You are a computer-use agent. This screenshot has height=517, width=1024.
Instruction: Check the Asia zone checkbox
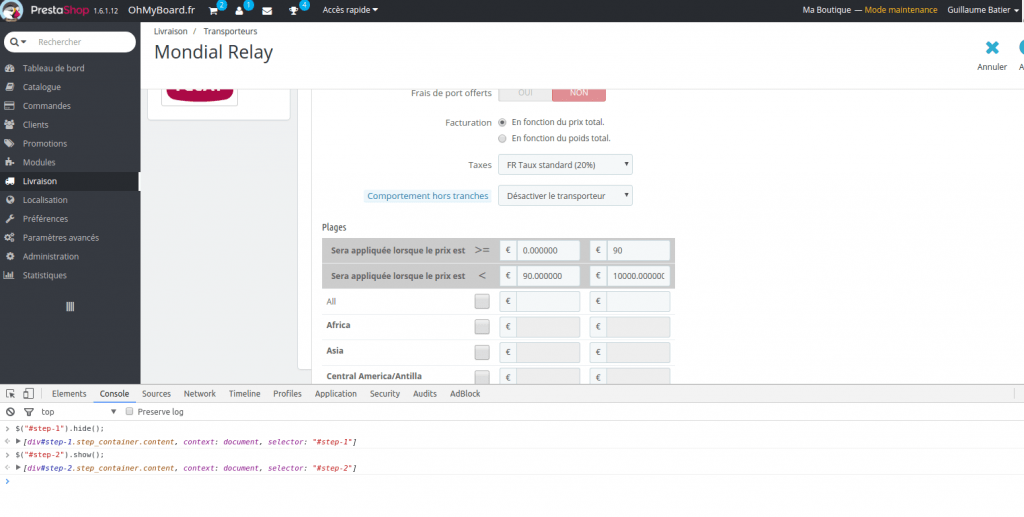point(482,352)
